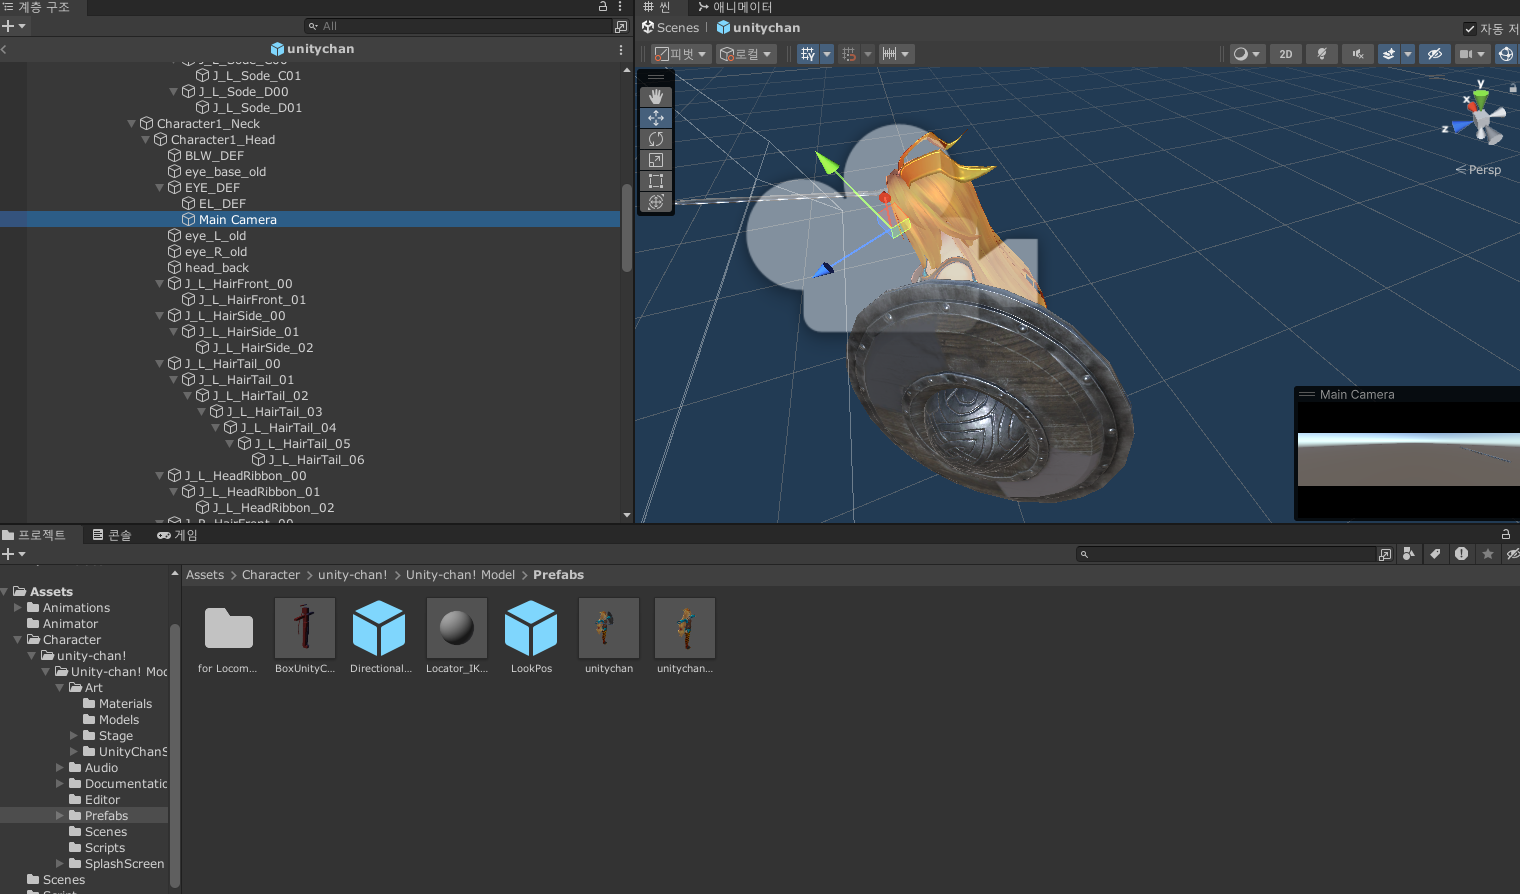Switch to the Animator (애니메이터) tab
1520x894 pixels.
point(735,7)
